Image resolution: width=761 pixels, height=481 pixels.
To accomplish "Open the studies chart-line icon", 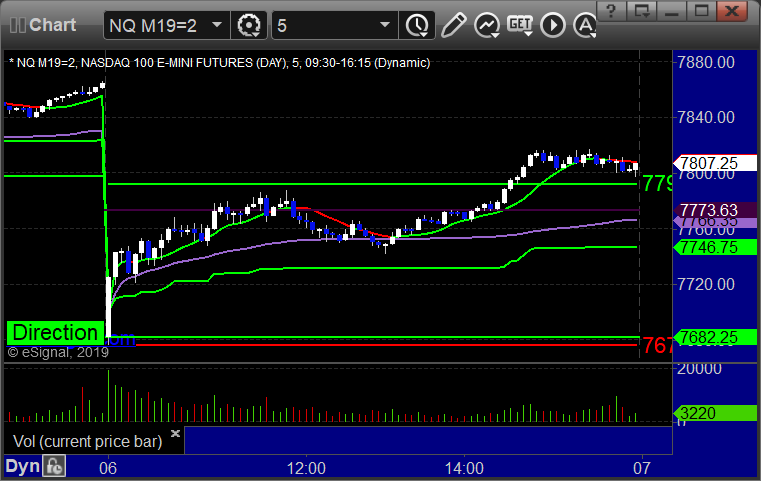I will pos(487,25).
